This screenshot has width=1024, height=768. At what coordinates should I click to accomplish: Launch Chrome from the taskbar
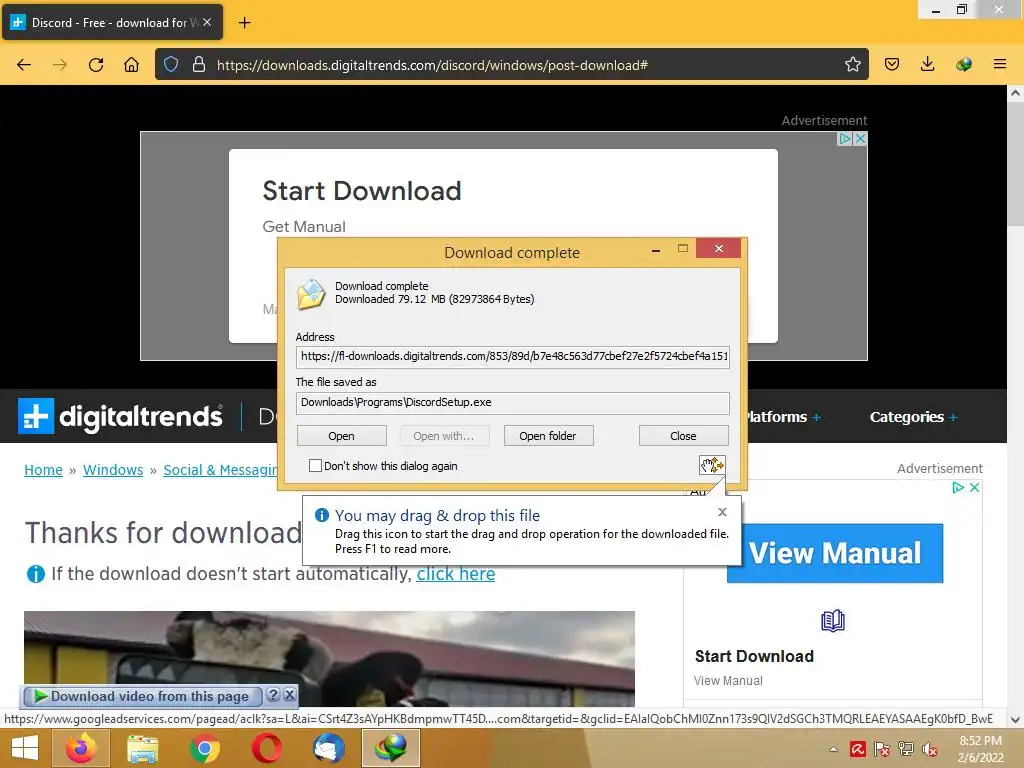coord(204,748)
